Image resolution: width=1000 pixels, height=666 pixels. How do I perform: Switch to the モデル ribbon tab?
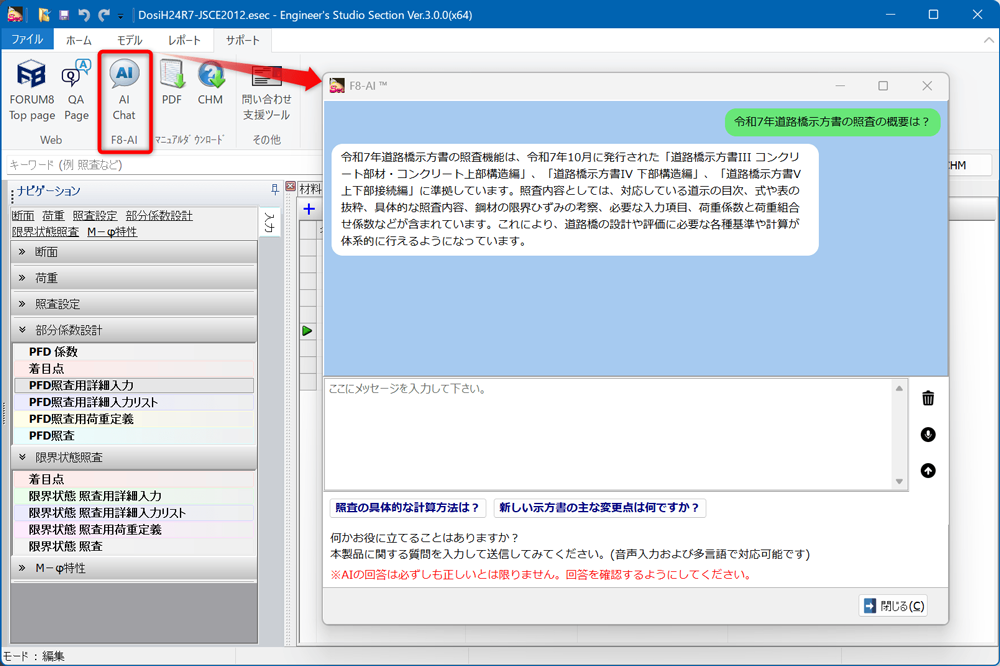click(129, 40)
